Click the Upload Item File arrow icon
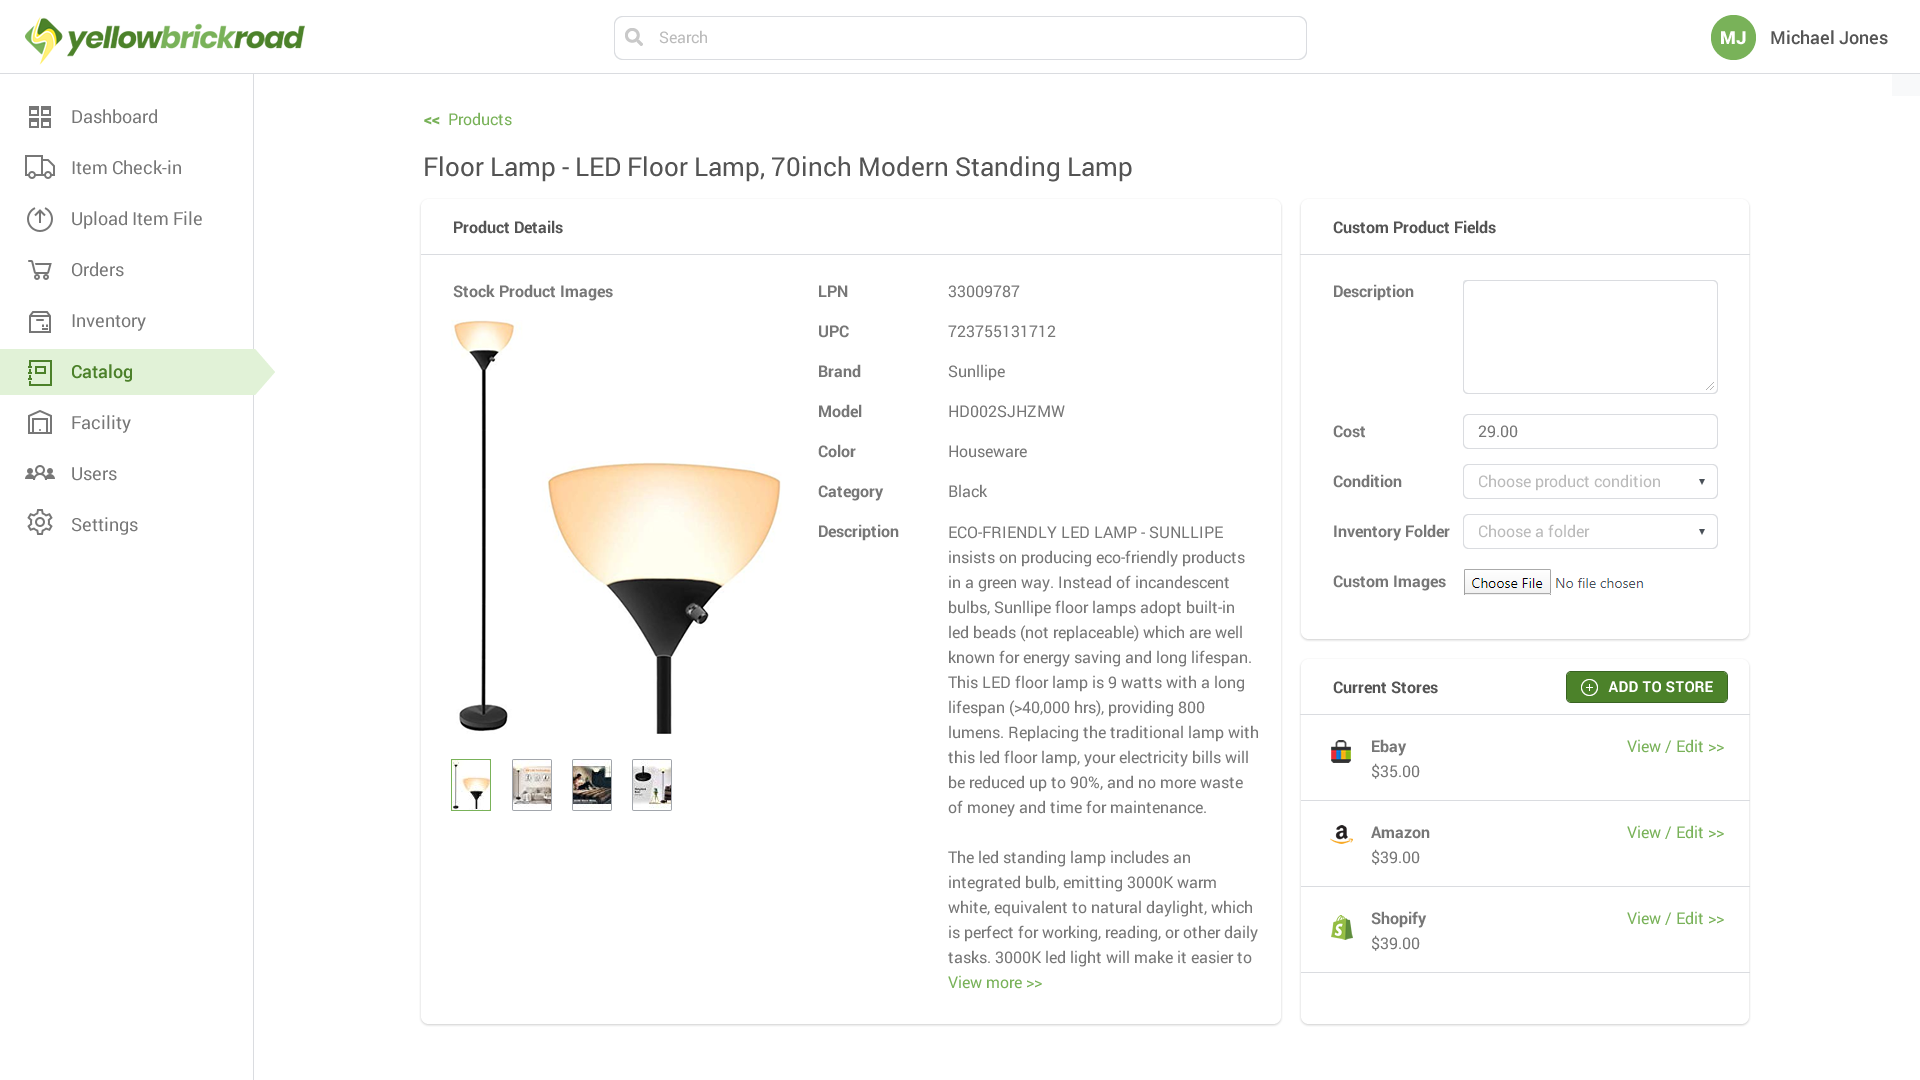 (40, 219)
